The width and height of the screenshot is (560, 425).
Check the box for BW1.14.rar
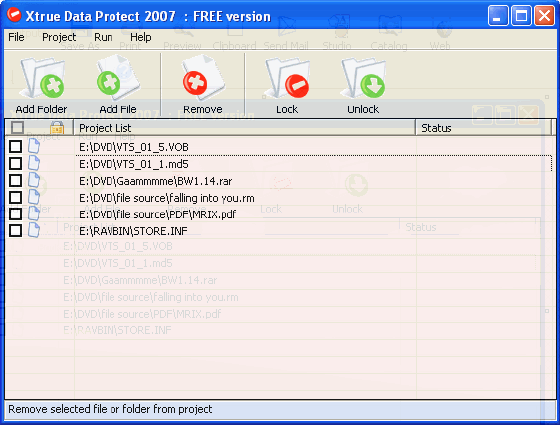[x=15, y=180]
